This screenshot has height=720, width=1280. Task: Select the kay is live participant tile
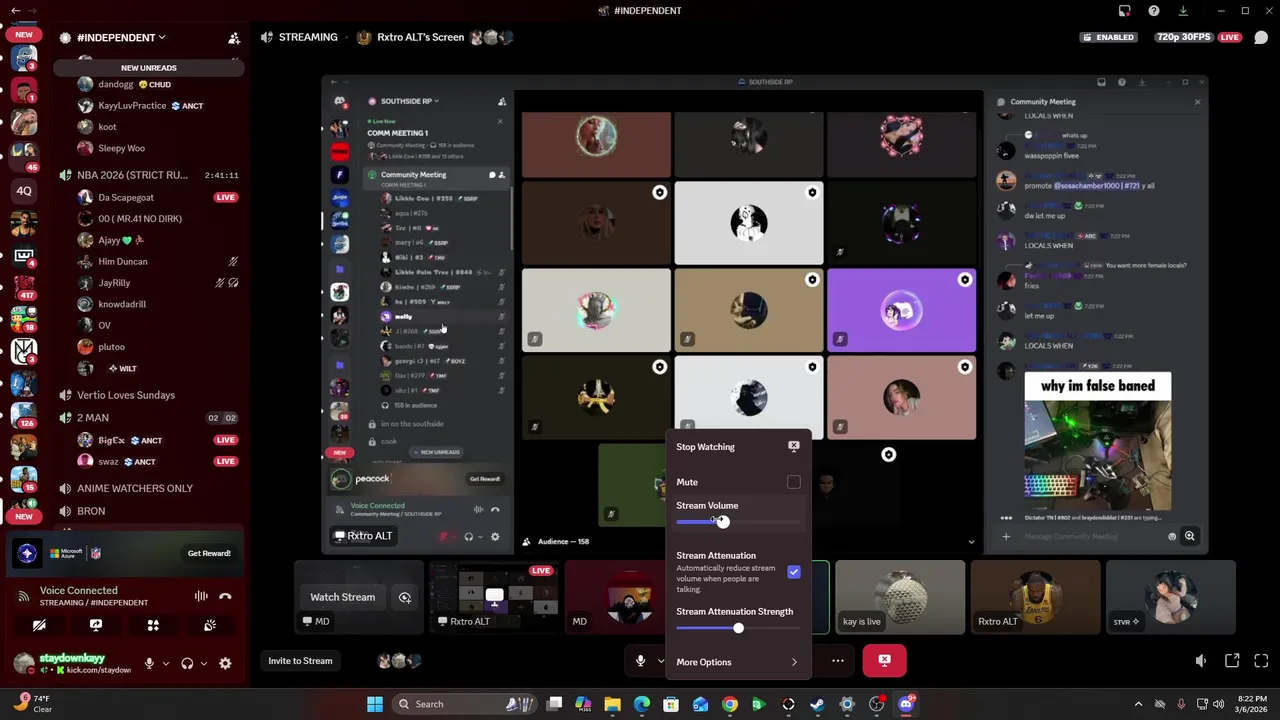click(900, 597)
